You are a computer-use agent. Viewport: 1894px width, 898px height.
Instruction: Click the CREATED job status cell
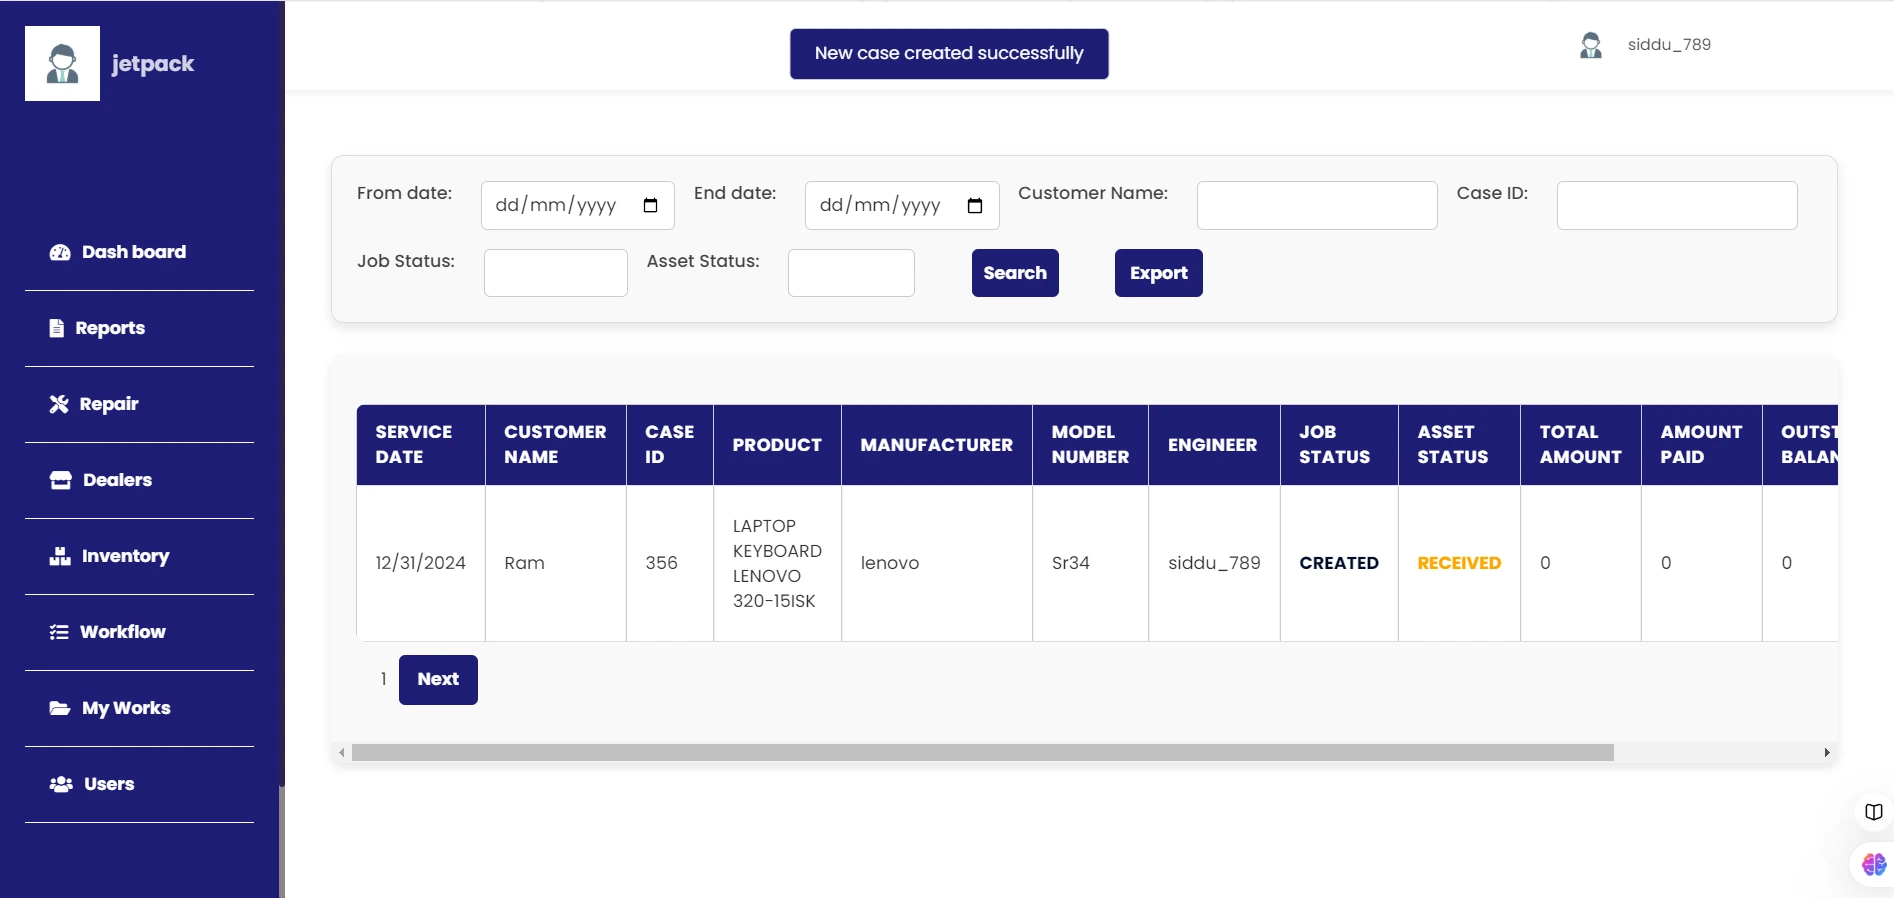(x=1339, y=563)
